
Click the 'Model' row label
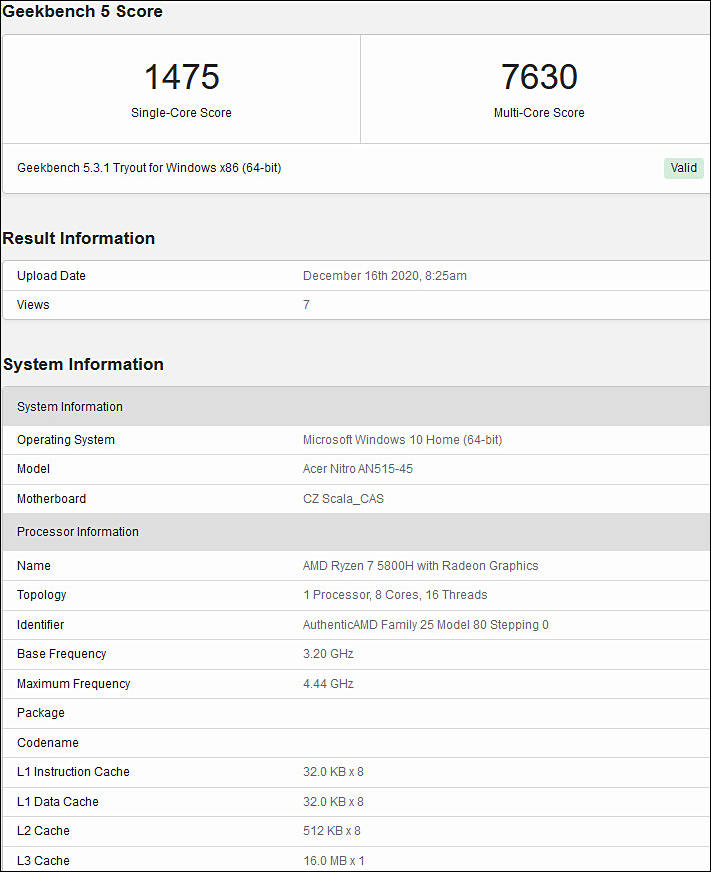coord(33,469)
